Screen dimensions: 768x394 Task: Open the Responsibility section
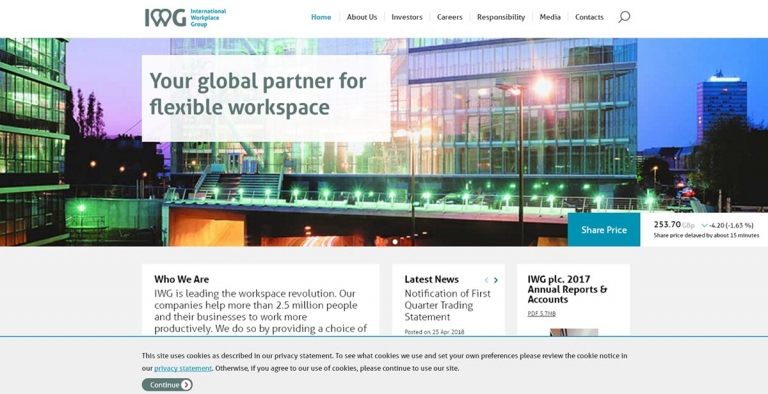point(501,17)
